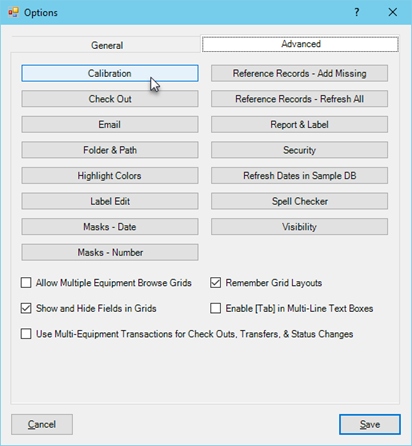Click Refresh Dates in Sample DB
This screenshot has width=412, height=446.
tap(299, 176)
